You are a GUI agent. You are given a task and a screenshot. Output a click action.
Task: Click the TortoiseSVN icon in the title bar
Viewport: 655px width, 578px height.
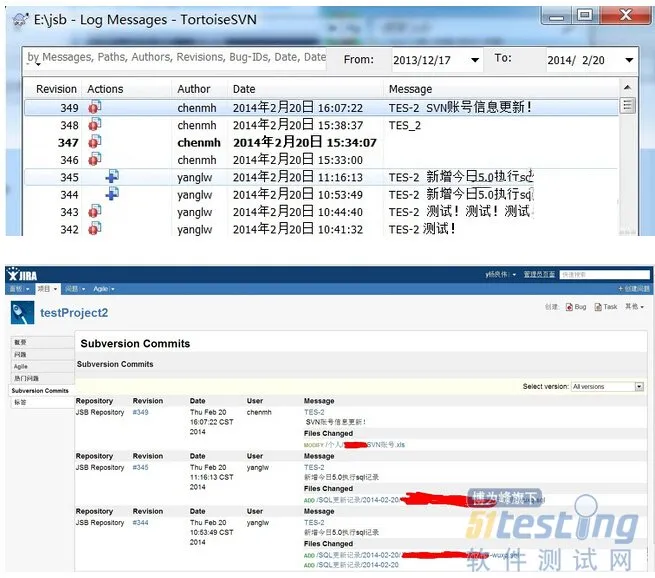pyautogui.click(x=20, y=20)
